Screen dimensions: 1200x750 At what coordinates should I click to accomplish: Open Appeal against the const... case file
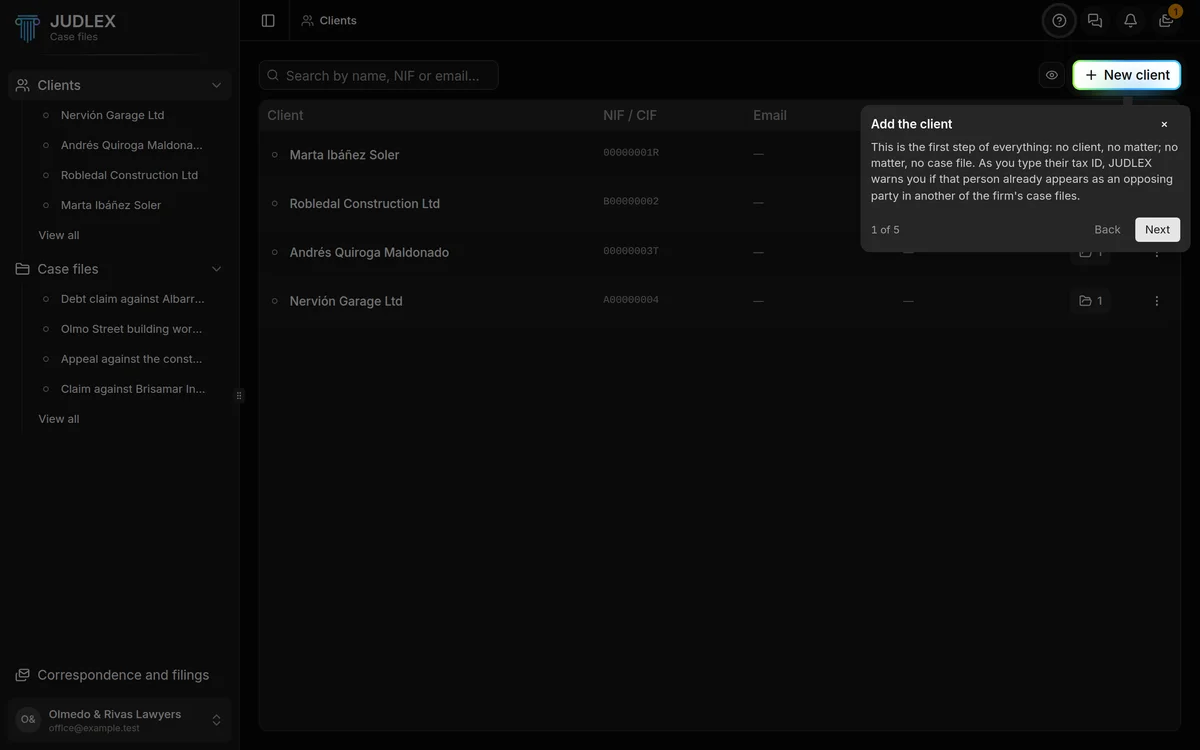tap(131, 359)
